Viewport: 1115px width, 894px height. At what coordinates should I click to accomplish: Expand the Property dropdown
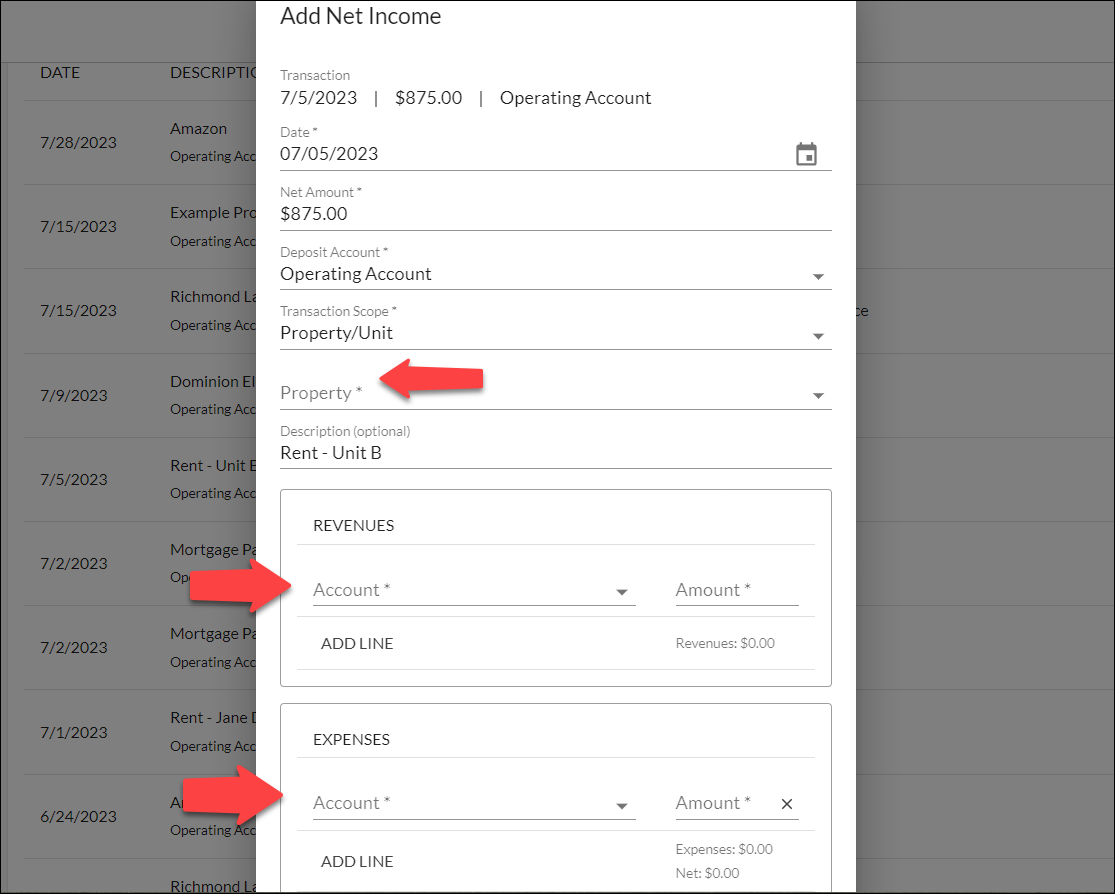point(820,394)
